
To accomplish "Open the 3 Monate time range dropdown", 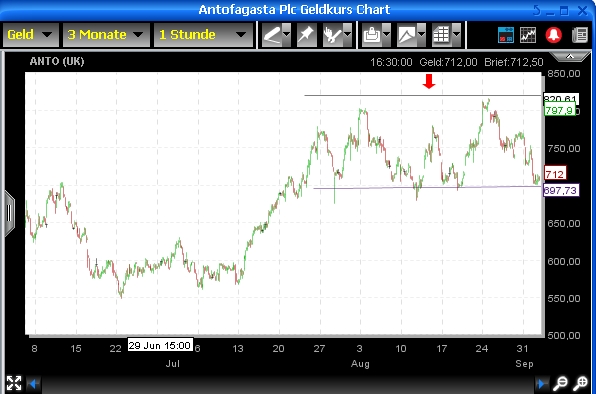I will (106, 35).
